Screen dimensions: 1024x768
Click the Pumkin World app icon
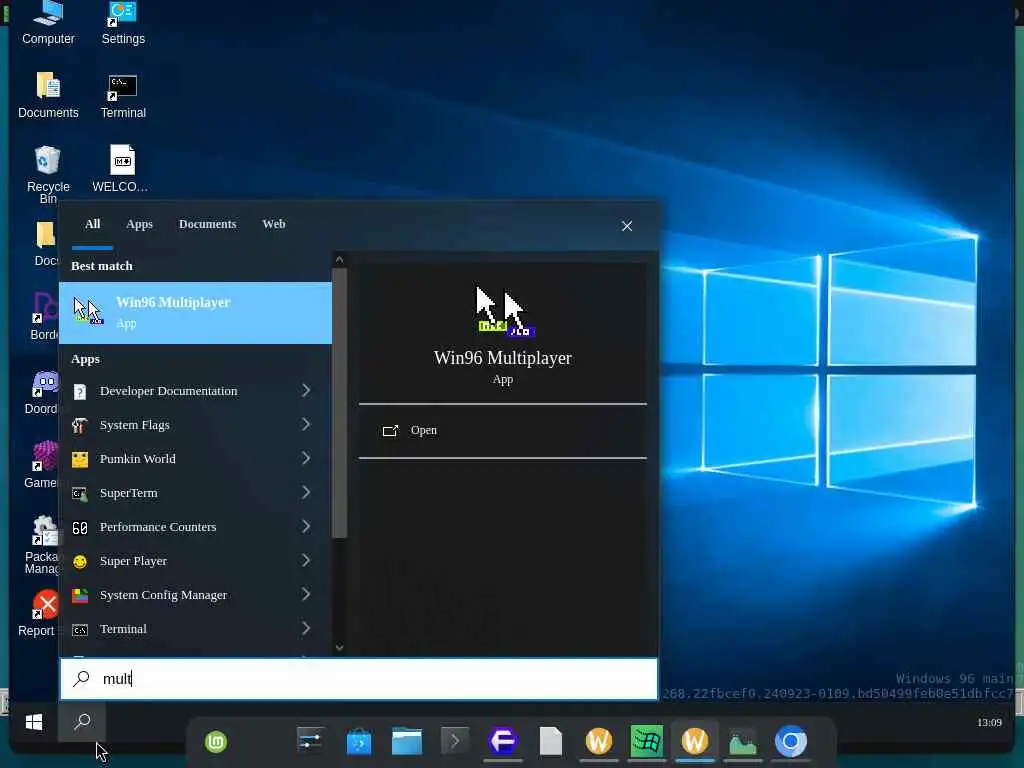[x=80, y=459]
